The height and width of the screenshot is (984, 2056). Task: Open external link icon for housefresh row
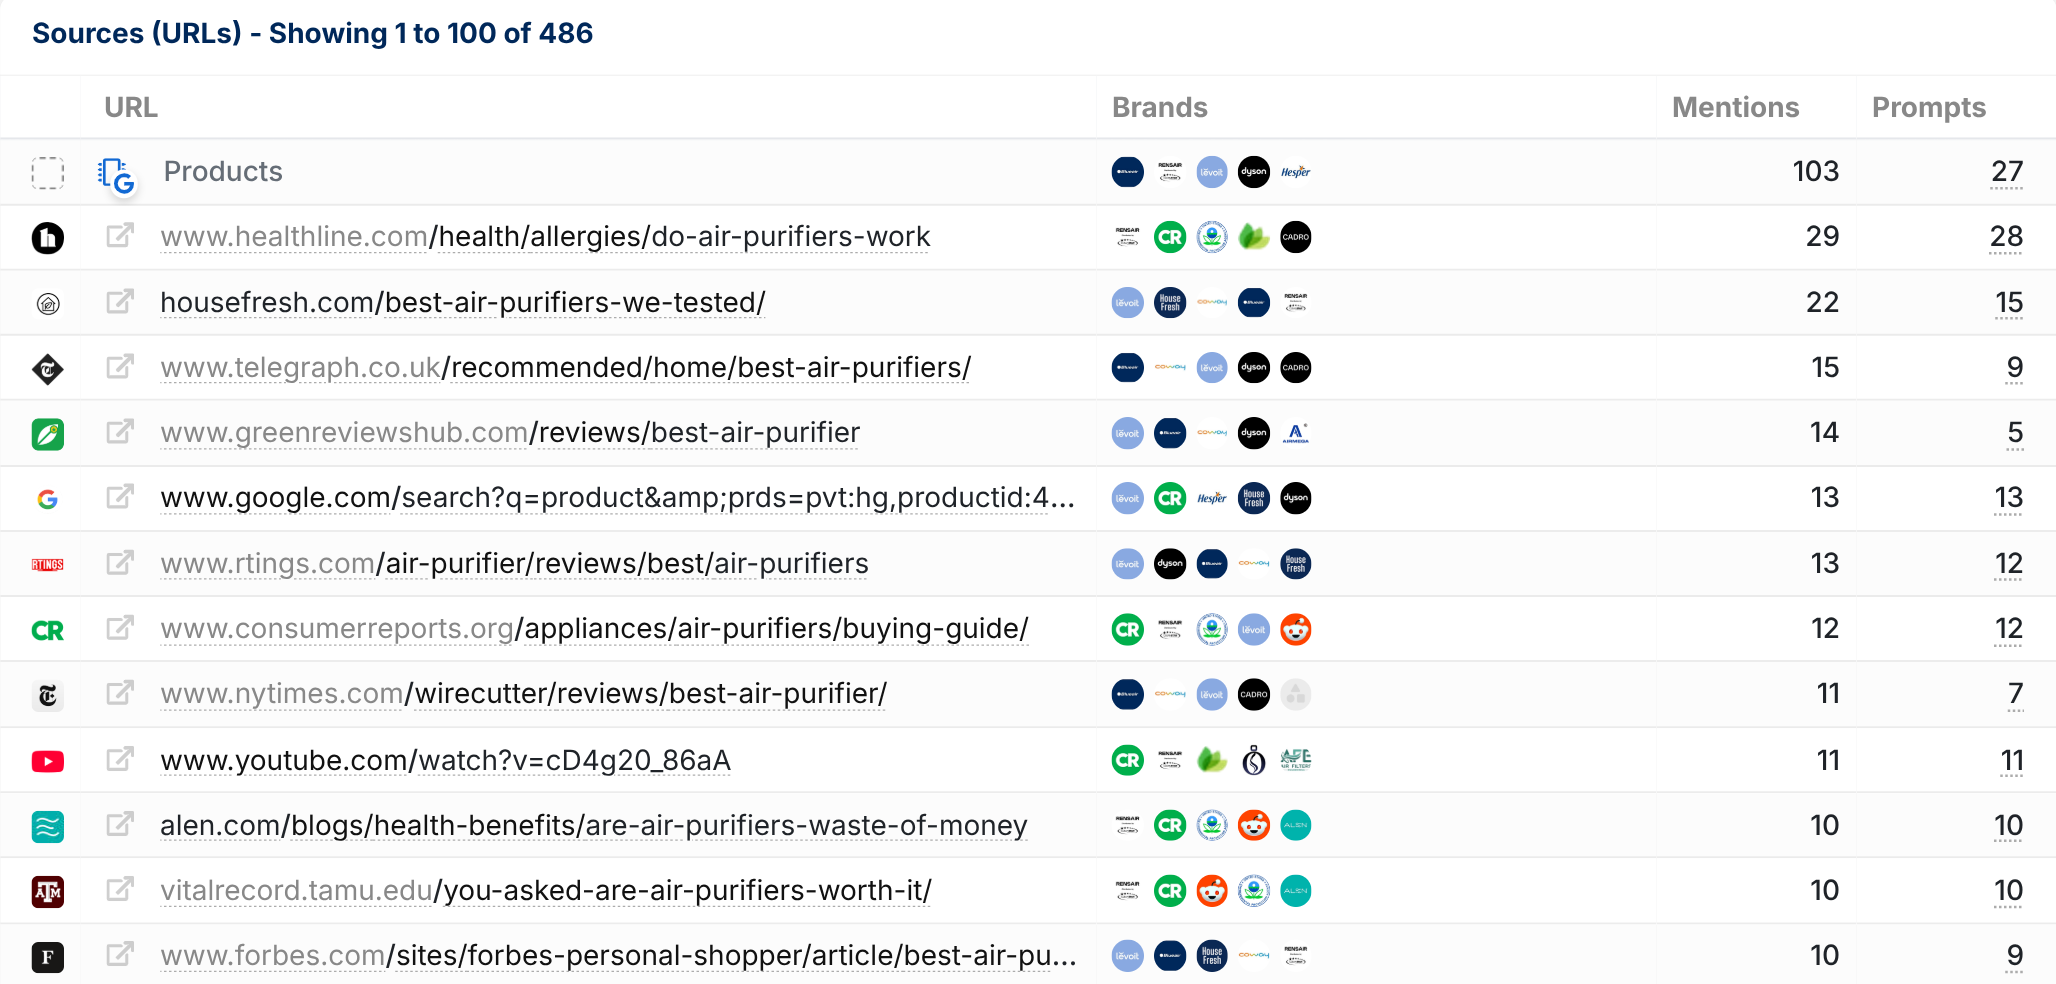pos(120,302)
